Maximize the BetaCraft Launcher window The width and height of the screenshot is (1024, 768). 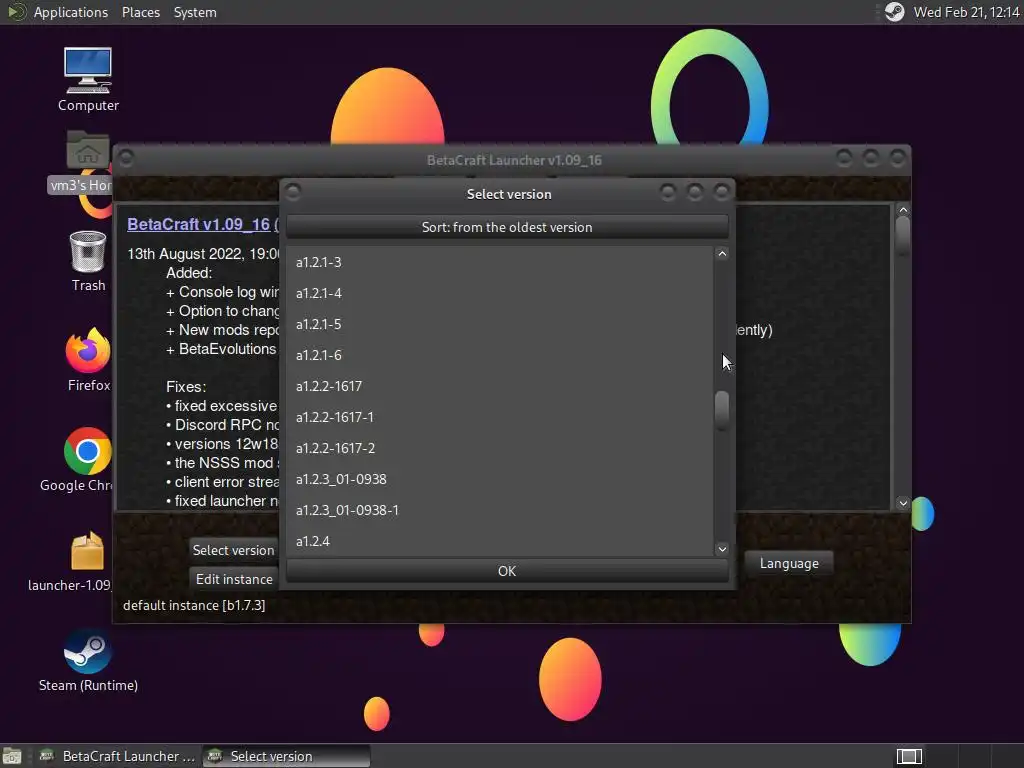click(x=871, y=157)
